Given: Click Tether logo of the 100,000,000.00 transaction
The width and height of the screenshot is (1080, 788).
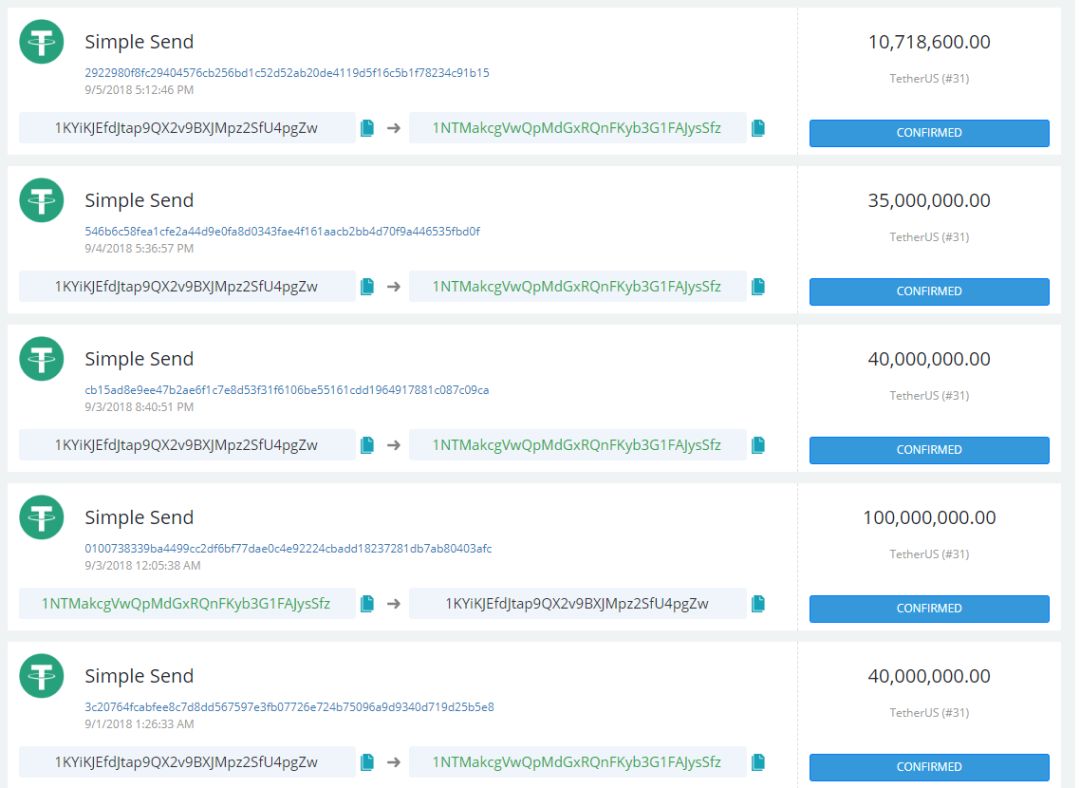Looking at the screenshot, I should coord(41,517).
